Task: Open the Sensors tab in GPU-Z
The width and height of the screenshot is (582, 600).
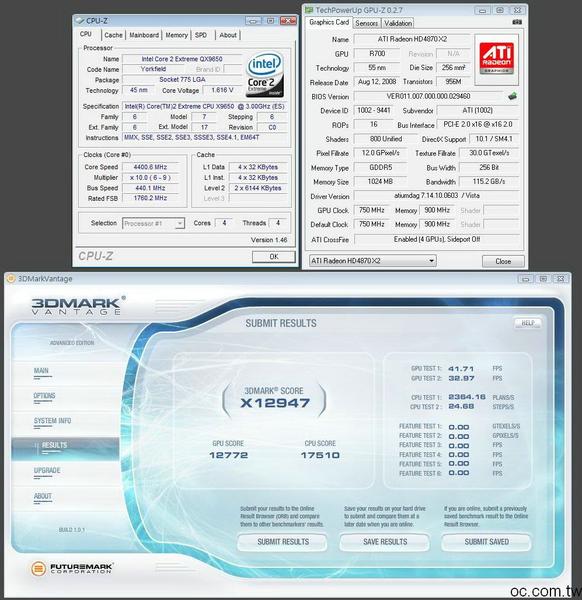Action: (x=366, y=23)
